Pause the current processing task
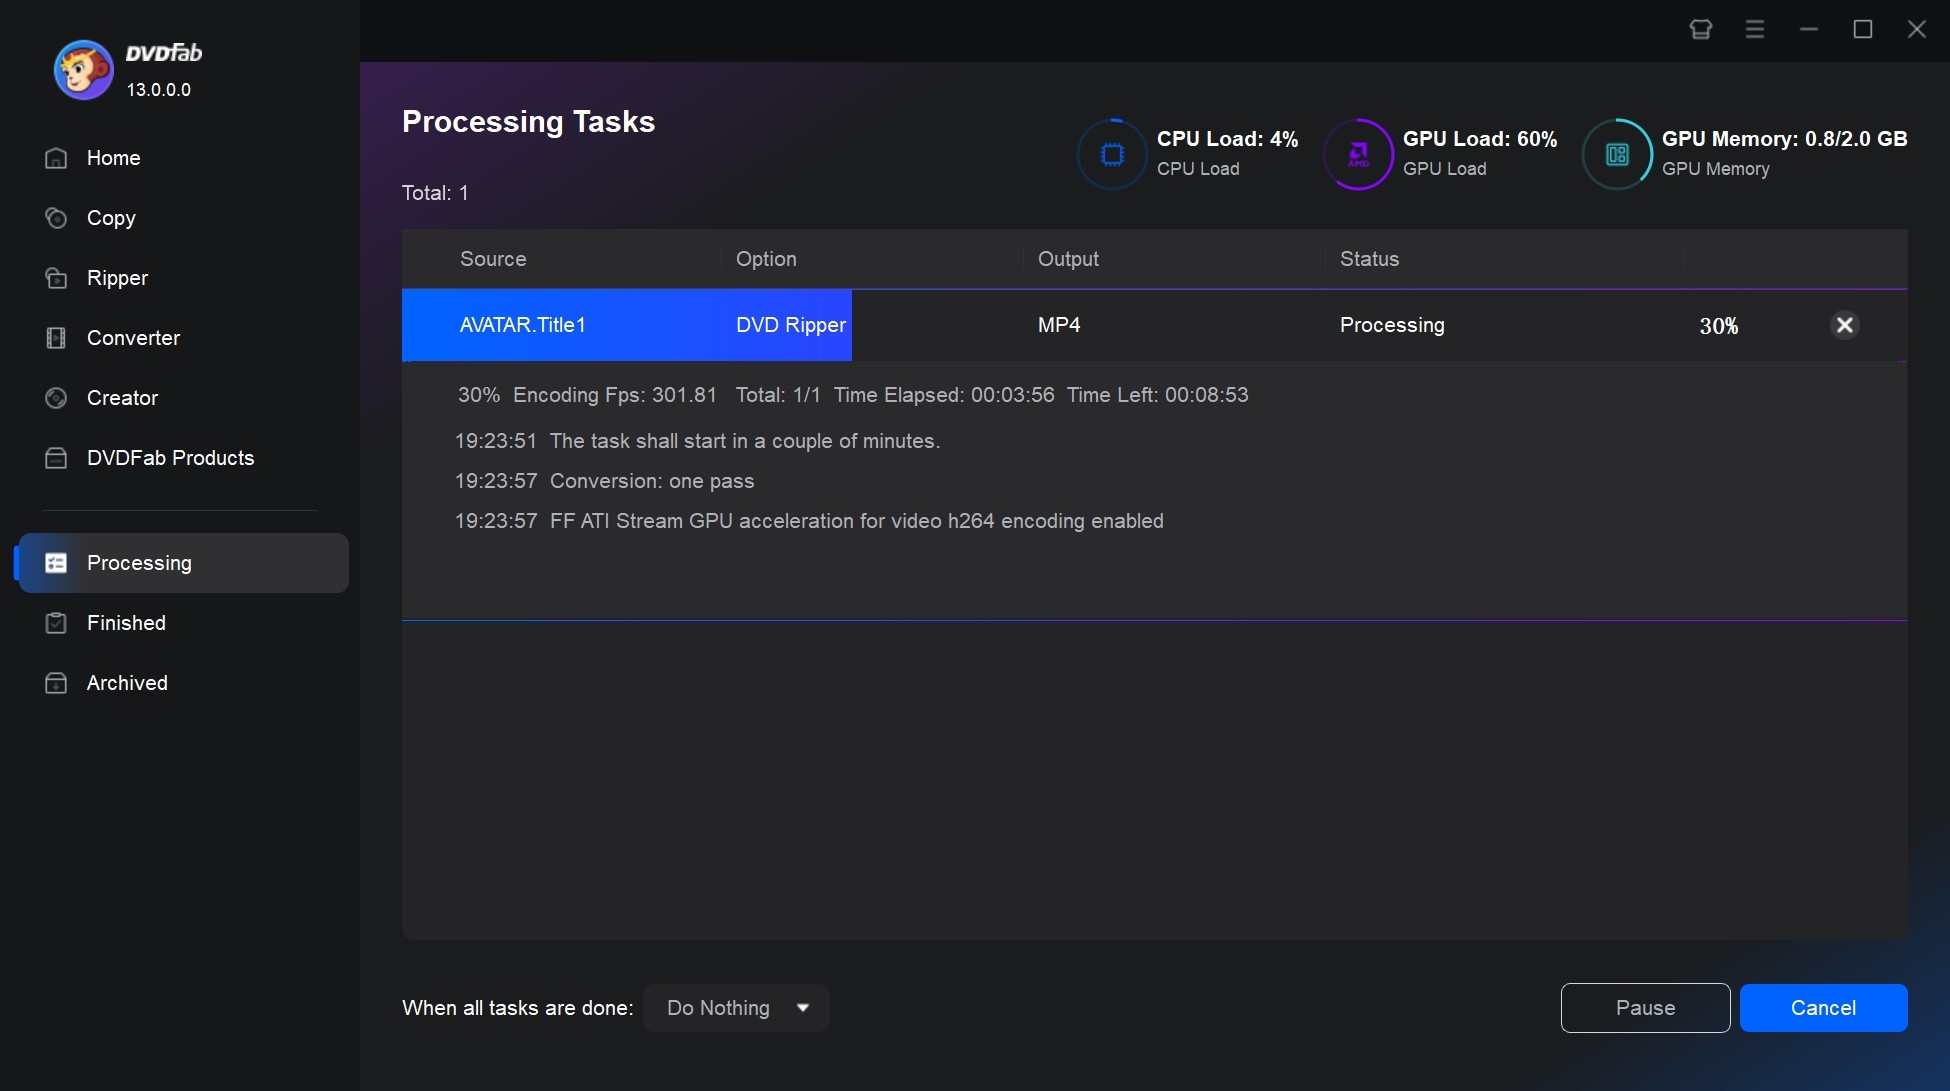1950x1091 pixels. click(x=1646, y=1008)
